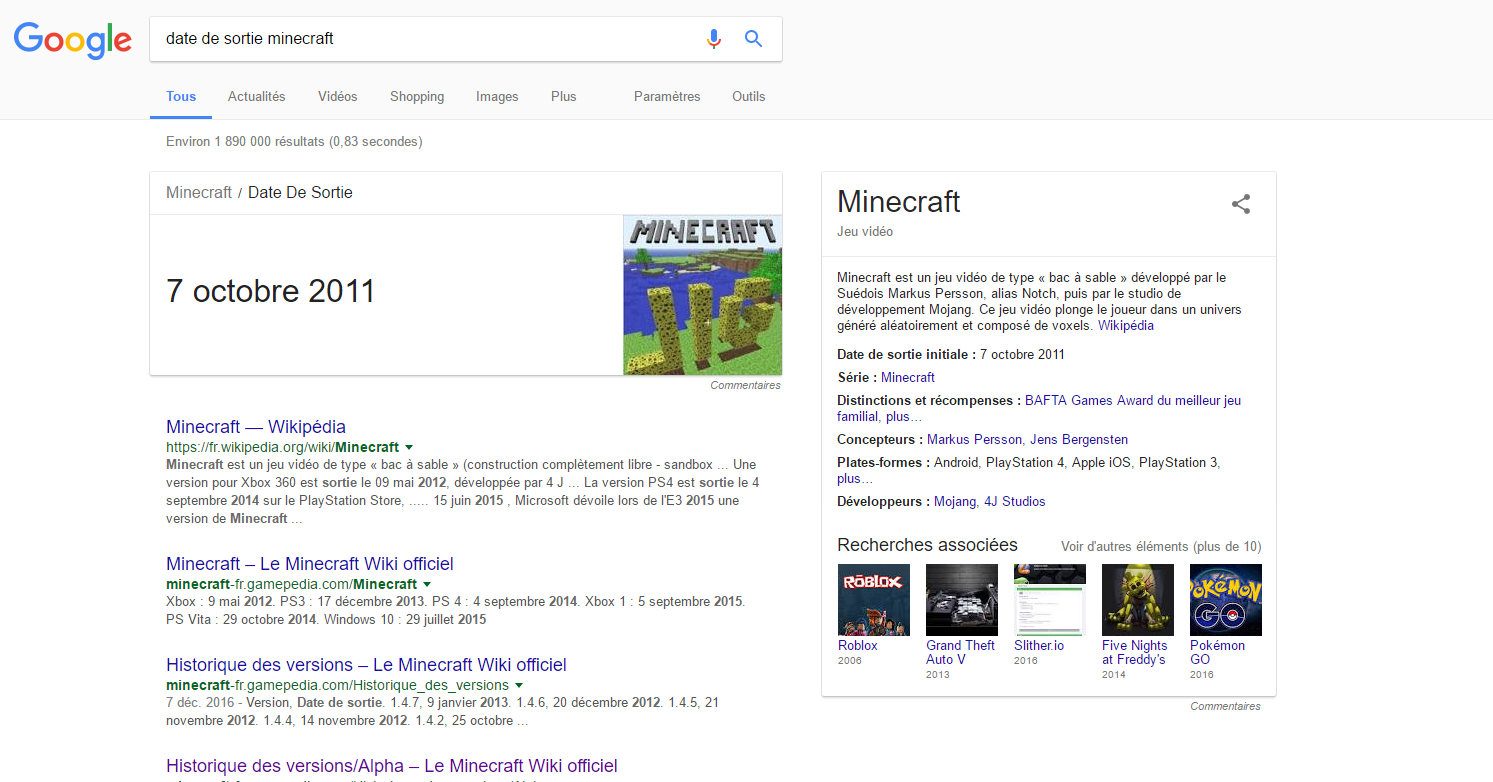
Task: Submit search with the magnifying glass icon
Action: [x=754, y=39]
